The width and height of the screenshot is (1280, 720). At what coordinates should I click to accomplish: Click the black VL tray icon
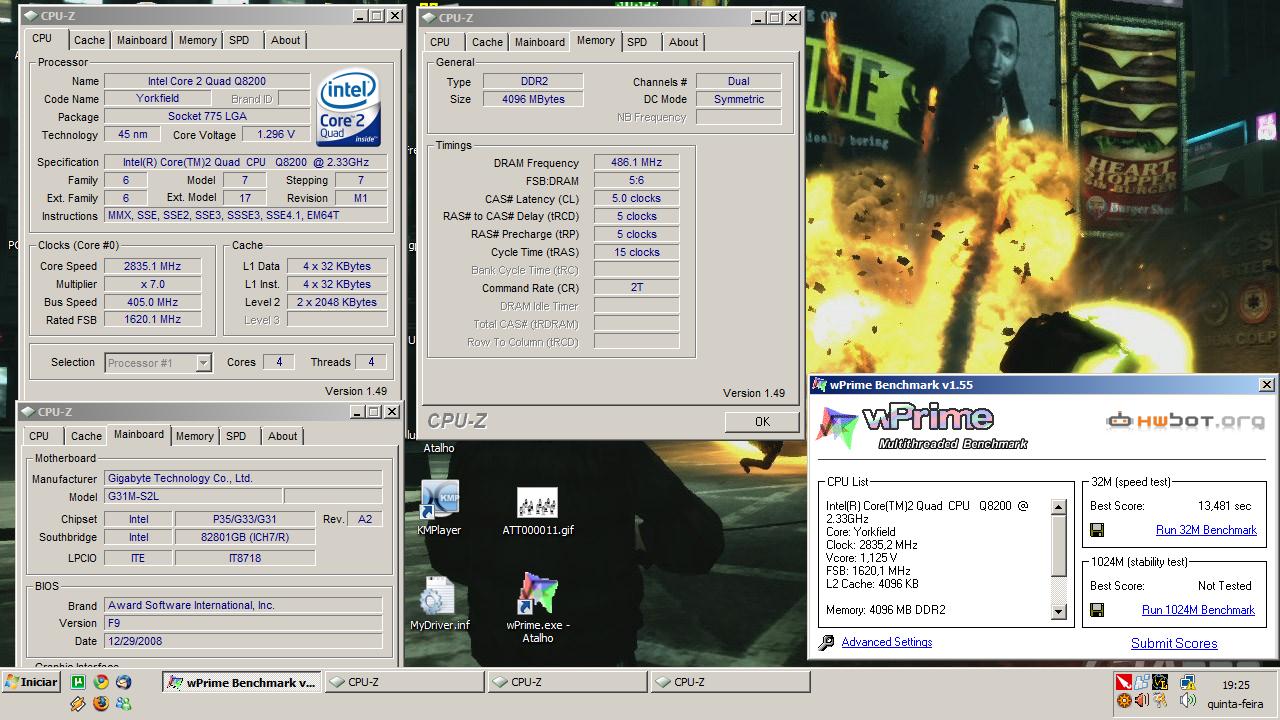(x=1160, y=682)
